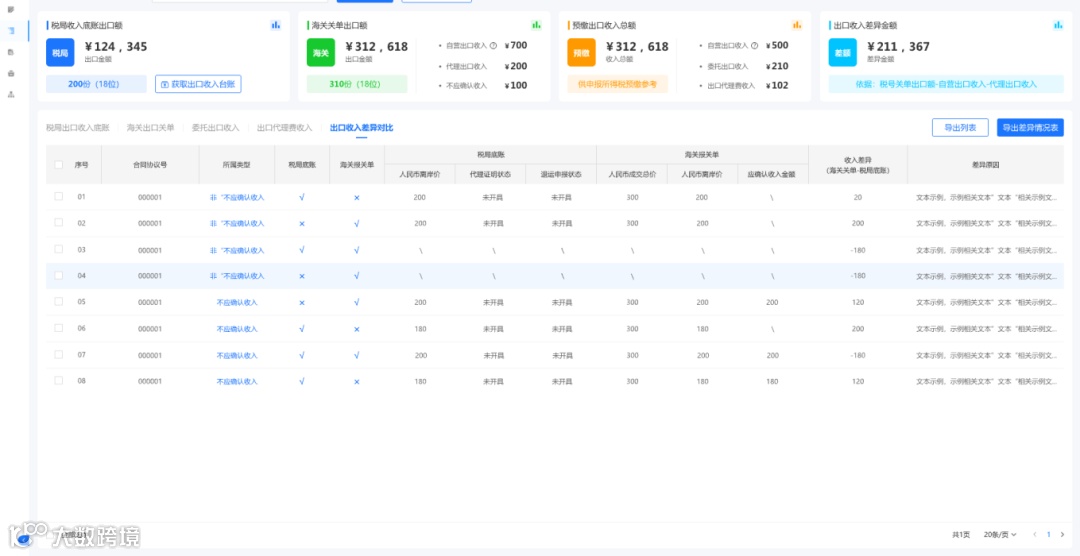
Task: Check the box for row 08
Action: [x=59, y=380]
